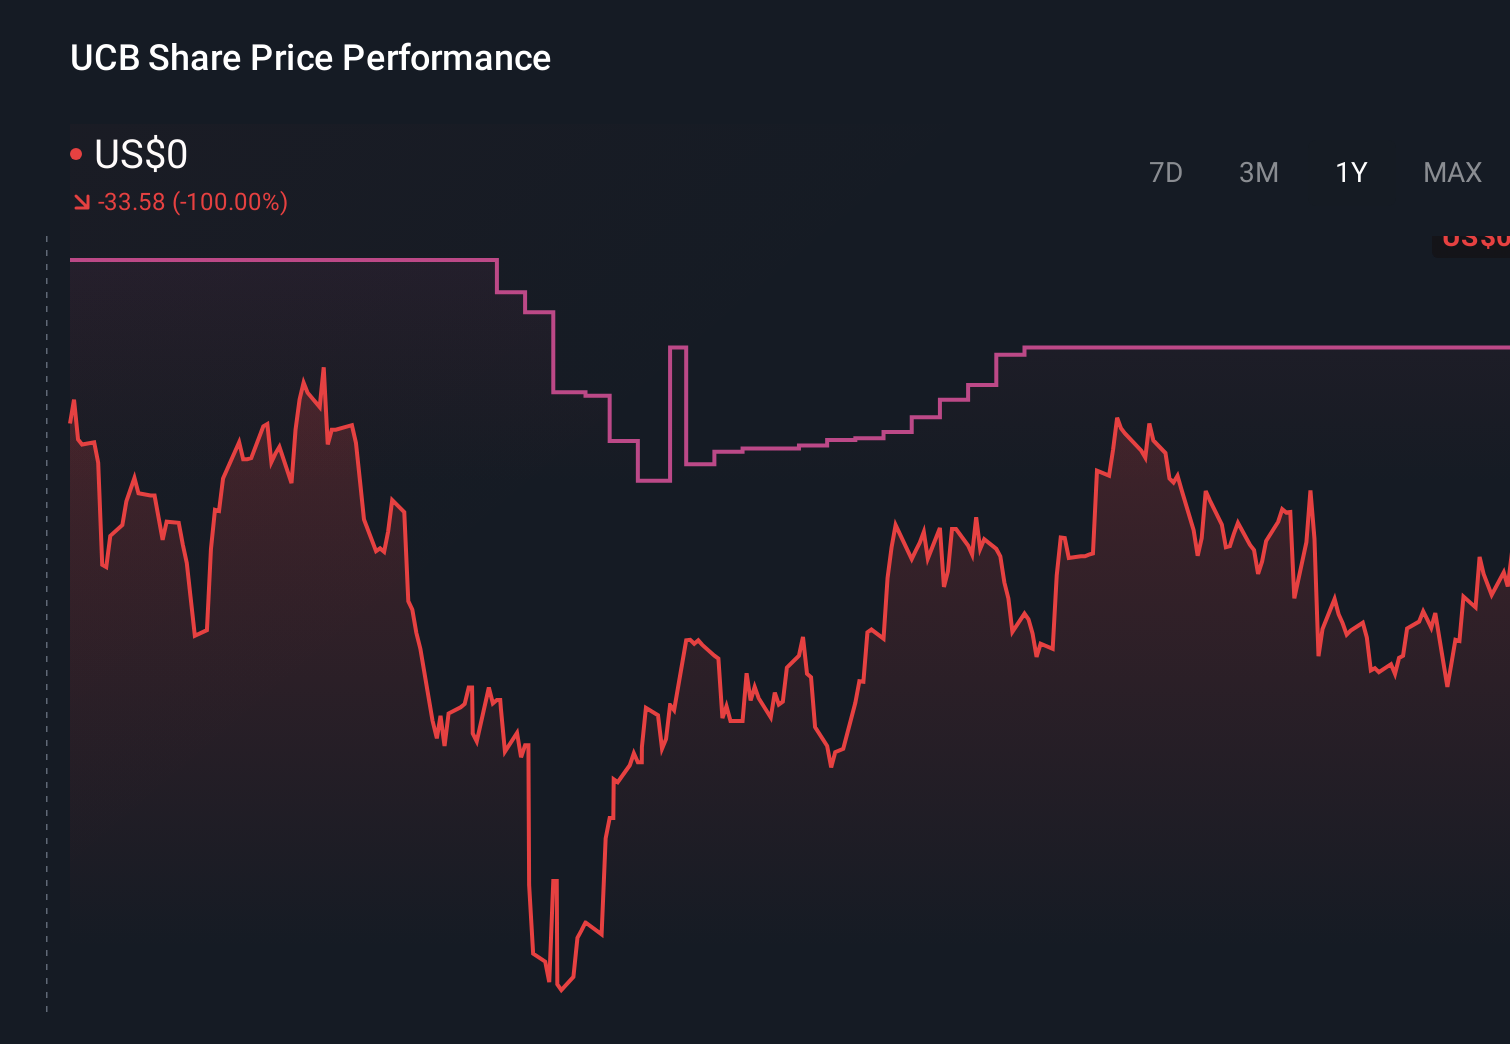Select the 1Y range selector
The width and height of the screenshot is (1510, 1044).
pyautogui.click(x=1350, y=172)
